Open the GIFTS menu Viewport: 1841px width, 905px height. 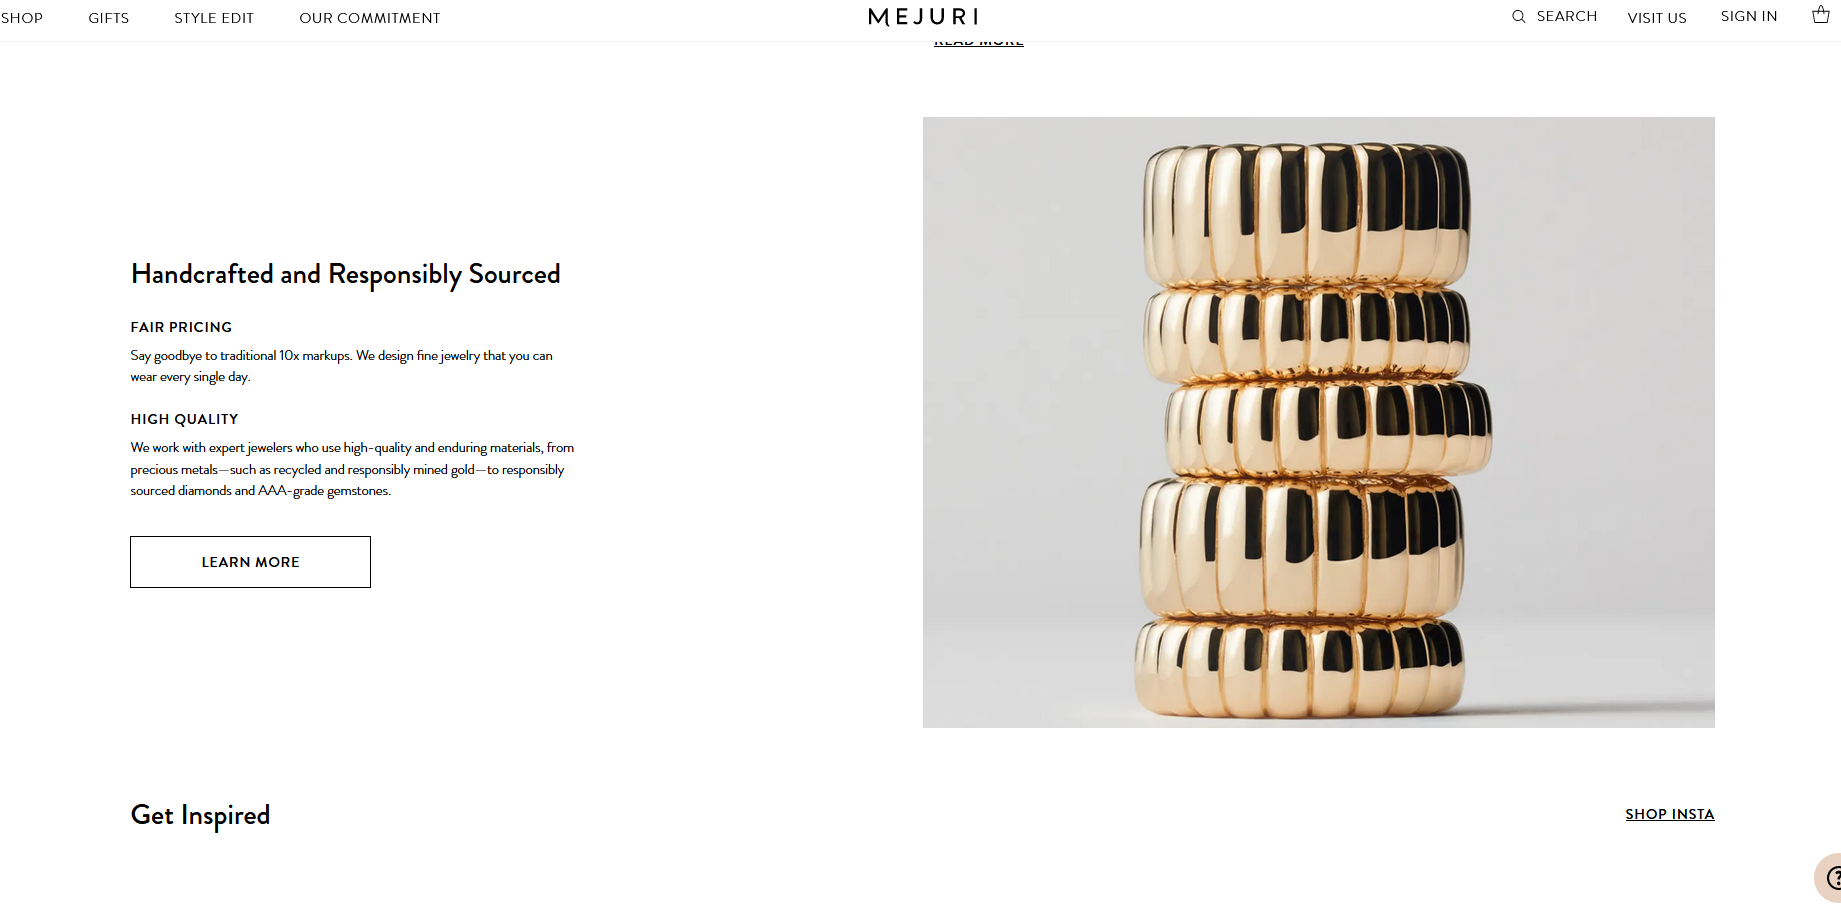pos(109,18)
